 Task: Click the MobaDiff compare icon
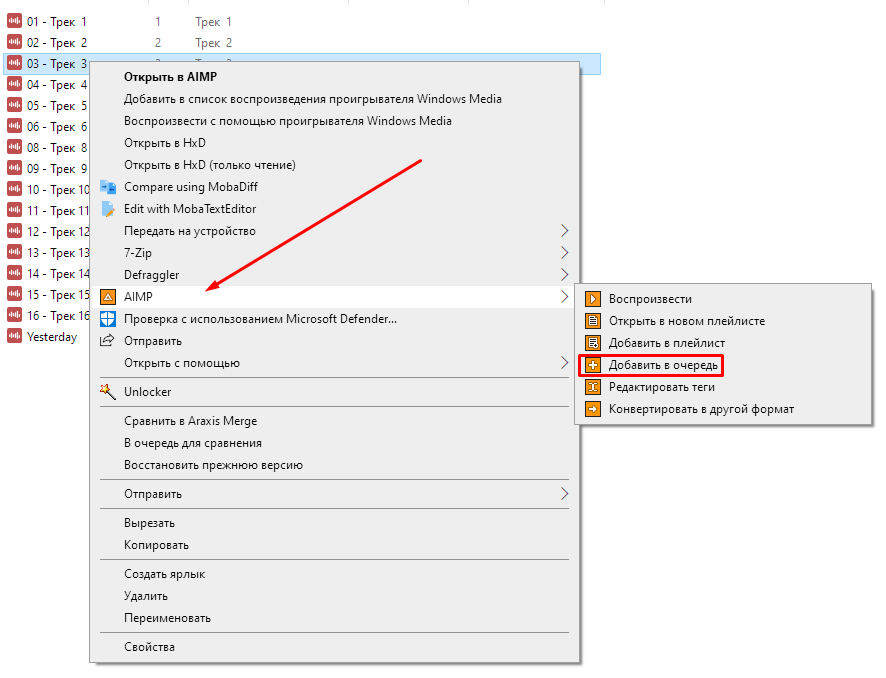[107, 186]
